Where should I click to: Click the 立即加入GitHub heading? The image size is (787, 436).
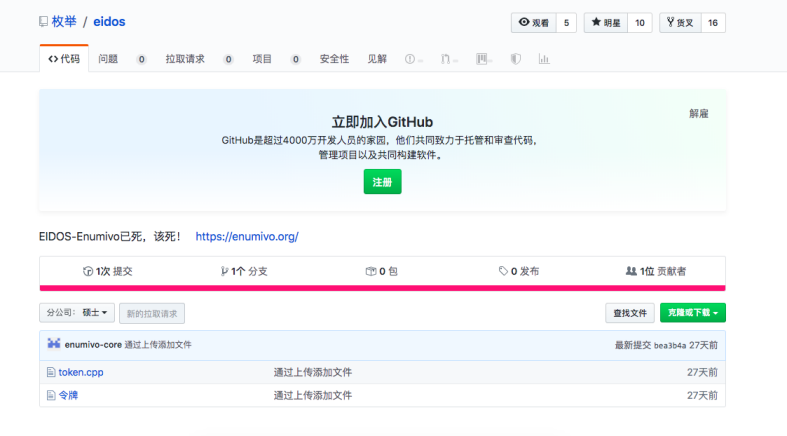(382, 122)
